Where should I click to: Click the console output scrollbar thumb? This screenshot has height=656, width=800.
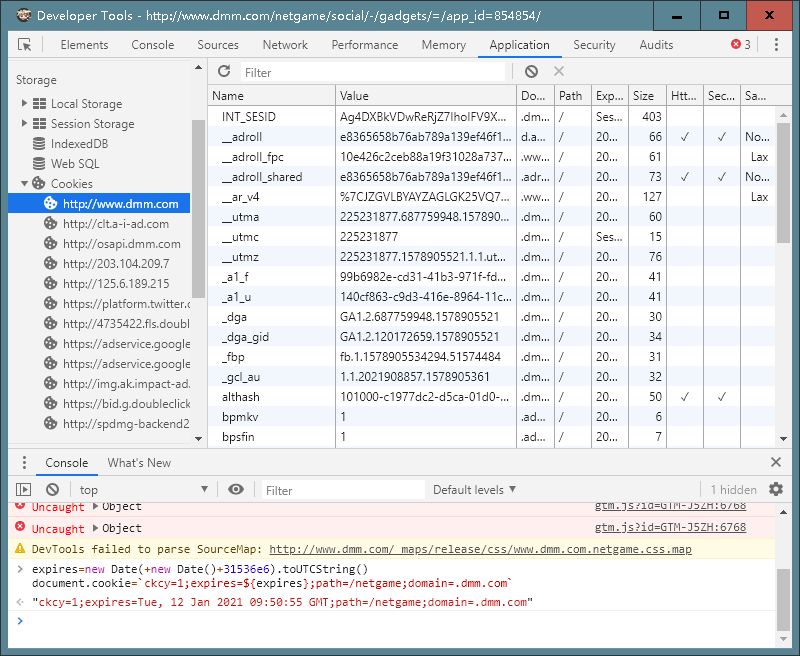coord(783,600)
